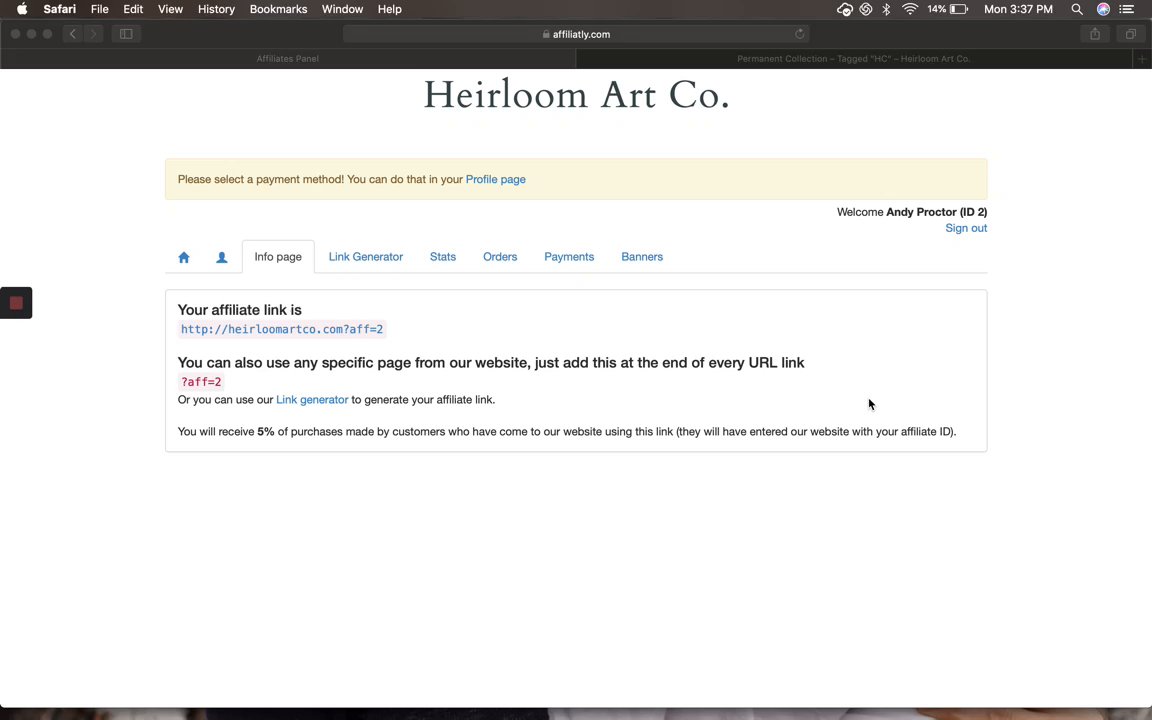Click the Bluetooth menu bar icon

[886, 9]
